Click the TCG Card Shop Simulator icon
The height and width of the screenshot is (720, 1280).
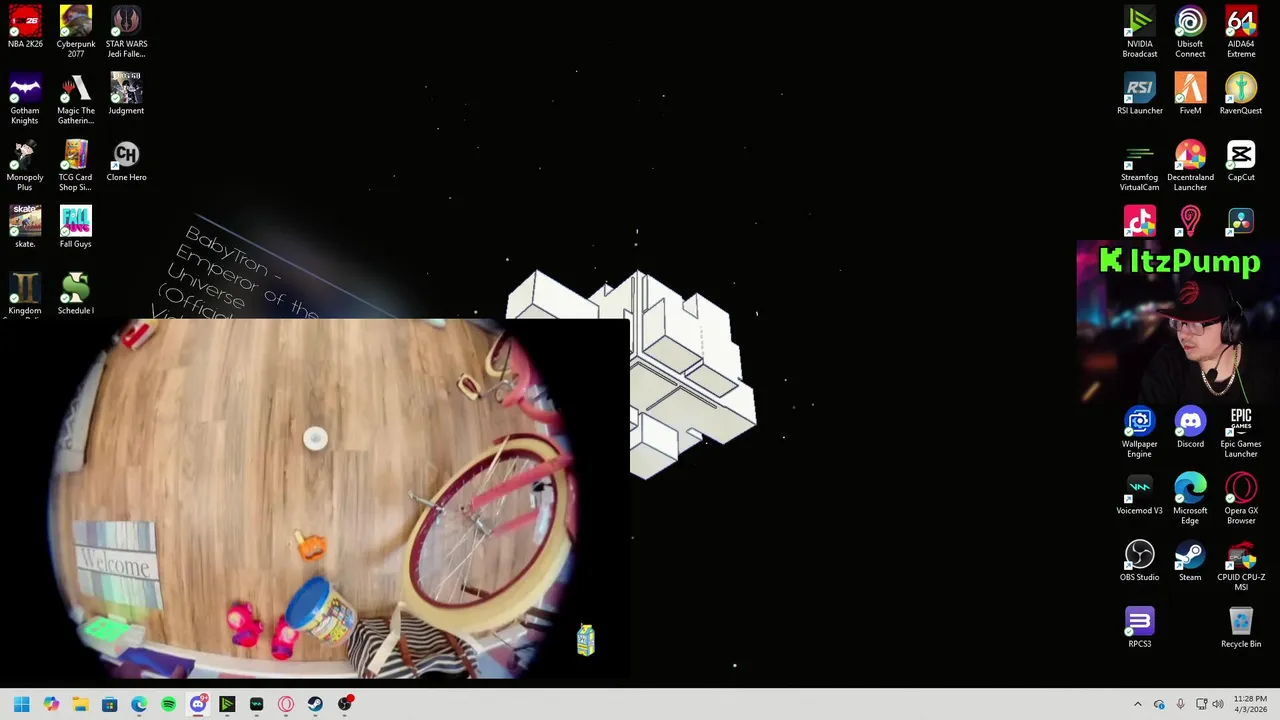pos(76,165)
